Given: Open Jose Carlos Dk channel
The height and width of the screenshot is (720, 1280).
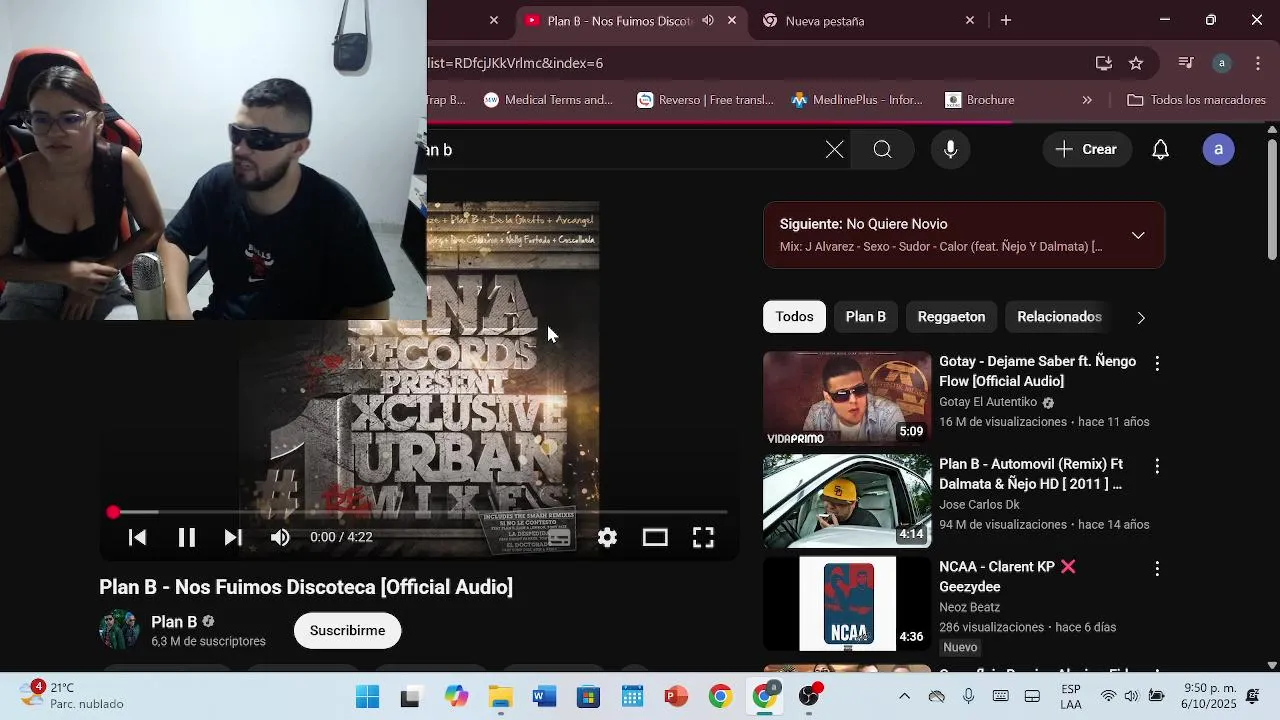Looking at the screenshot, I should [x=979, y=505].
